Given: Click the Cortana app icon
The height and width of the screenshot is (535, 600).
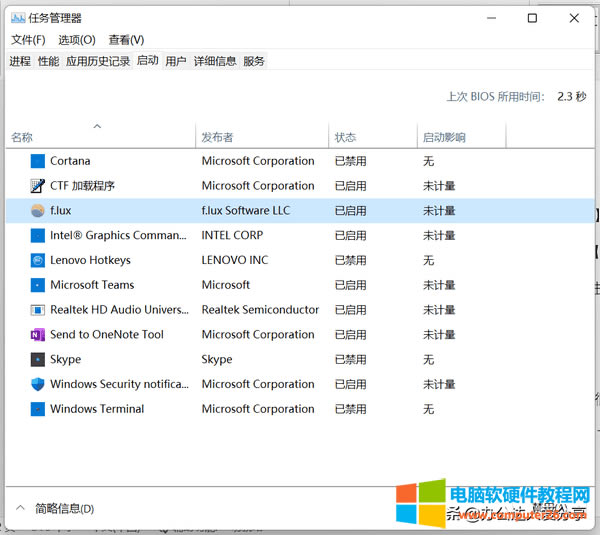Looking at the screenshot, I should [38, 161].
